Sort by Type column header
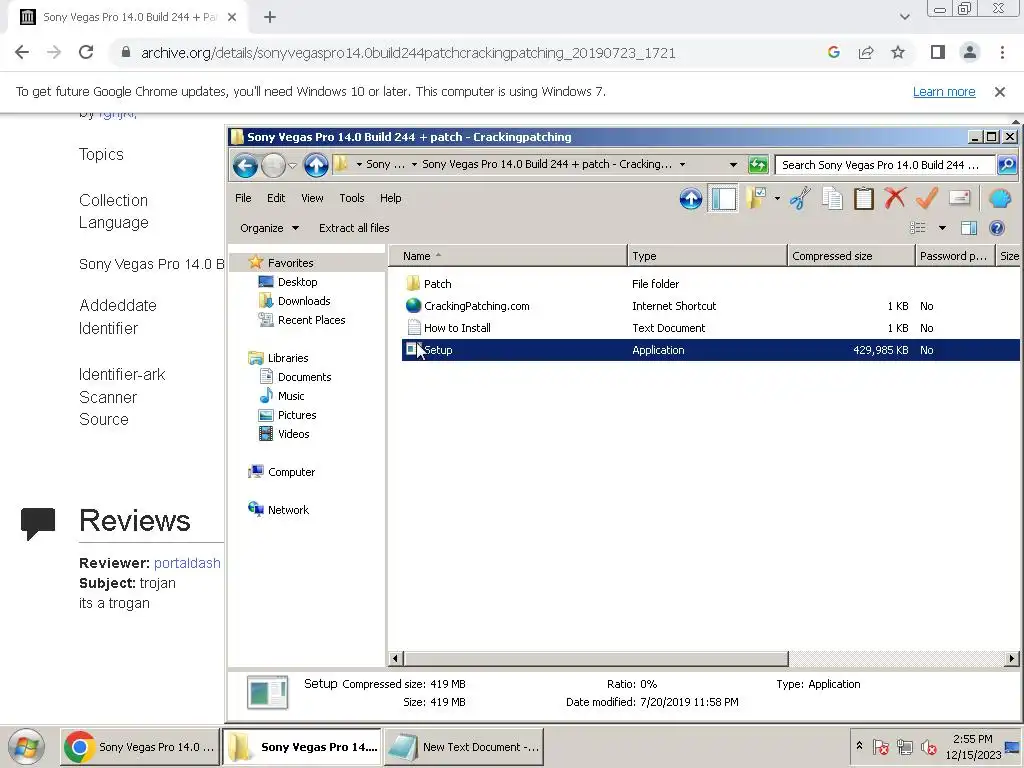Screen dimensions: 1024x768 [x=707, y=256]
